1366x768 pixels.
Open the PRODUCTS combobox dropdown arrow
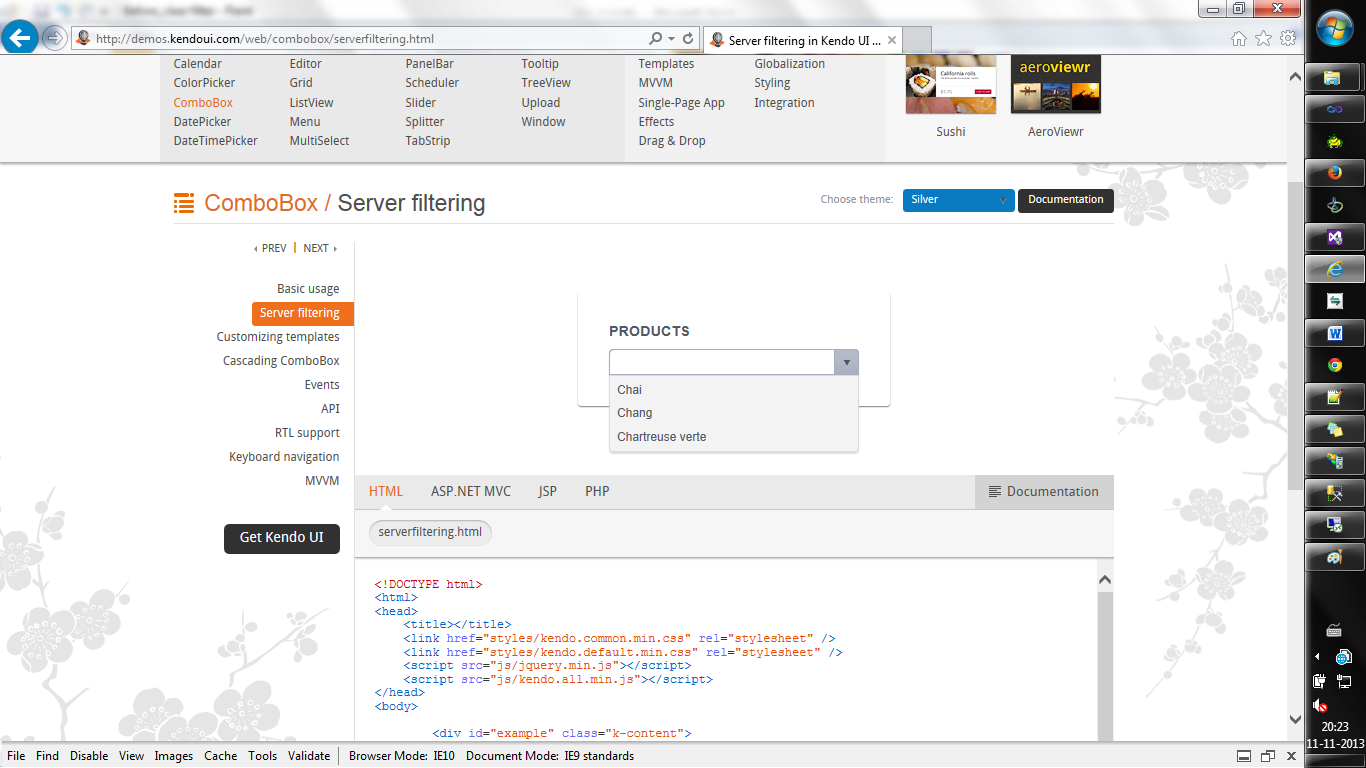(846, 362)
